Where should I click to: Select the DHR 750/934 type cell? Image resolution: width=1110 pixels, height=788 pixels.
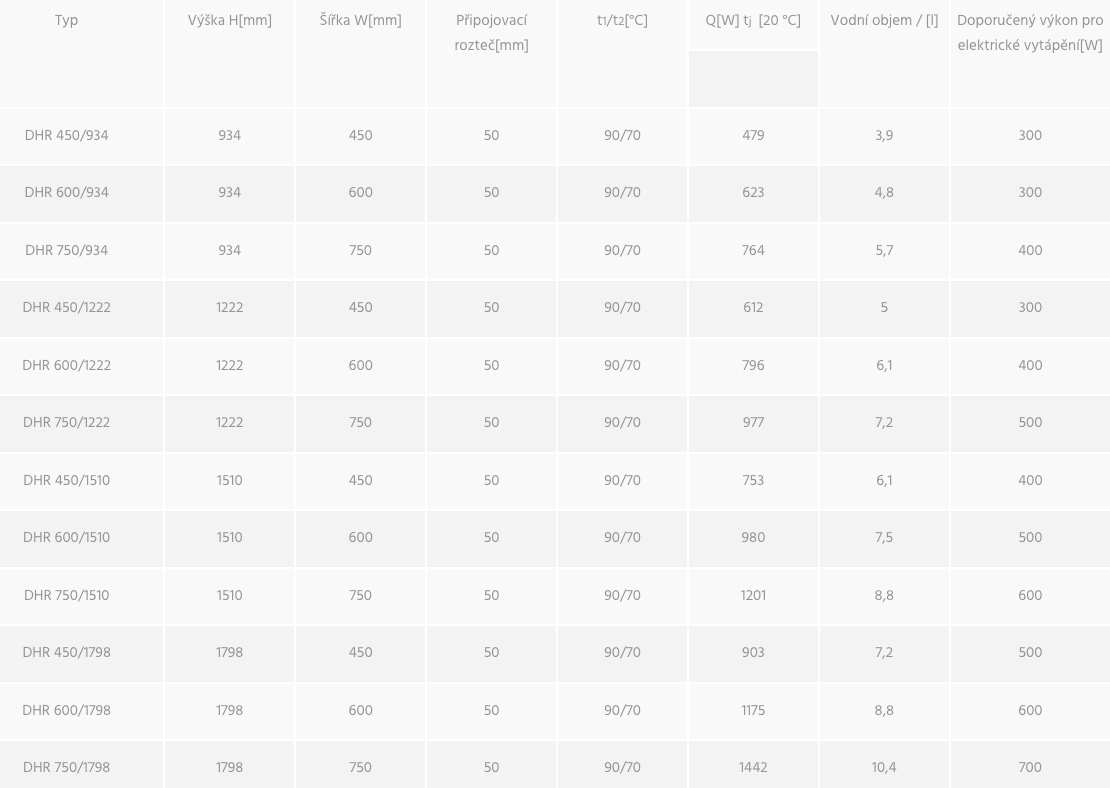coord(66,251)
